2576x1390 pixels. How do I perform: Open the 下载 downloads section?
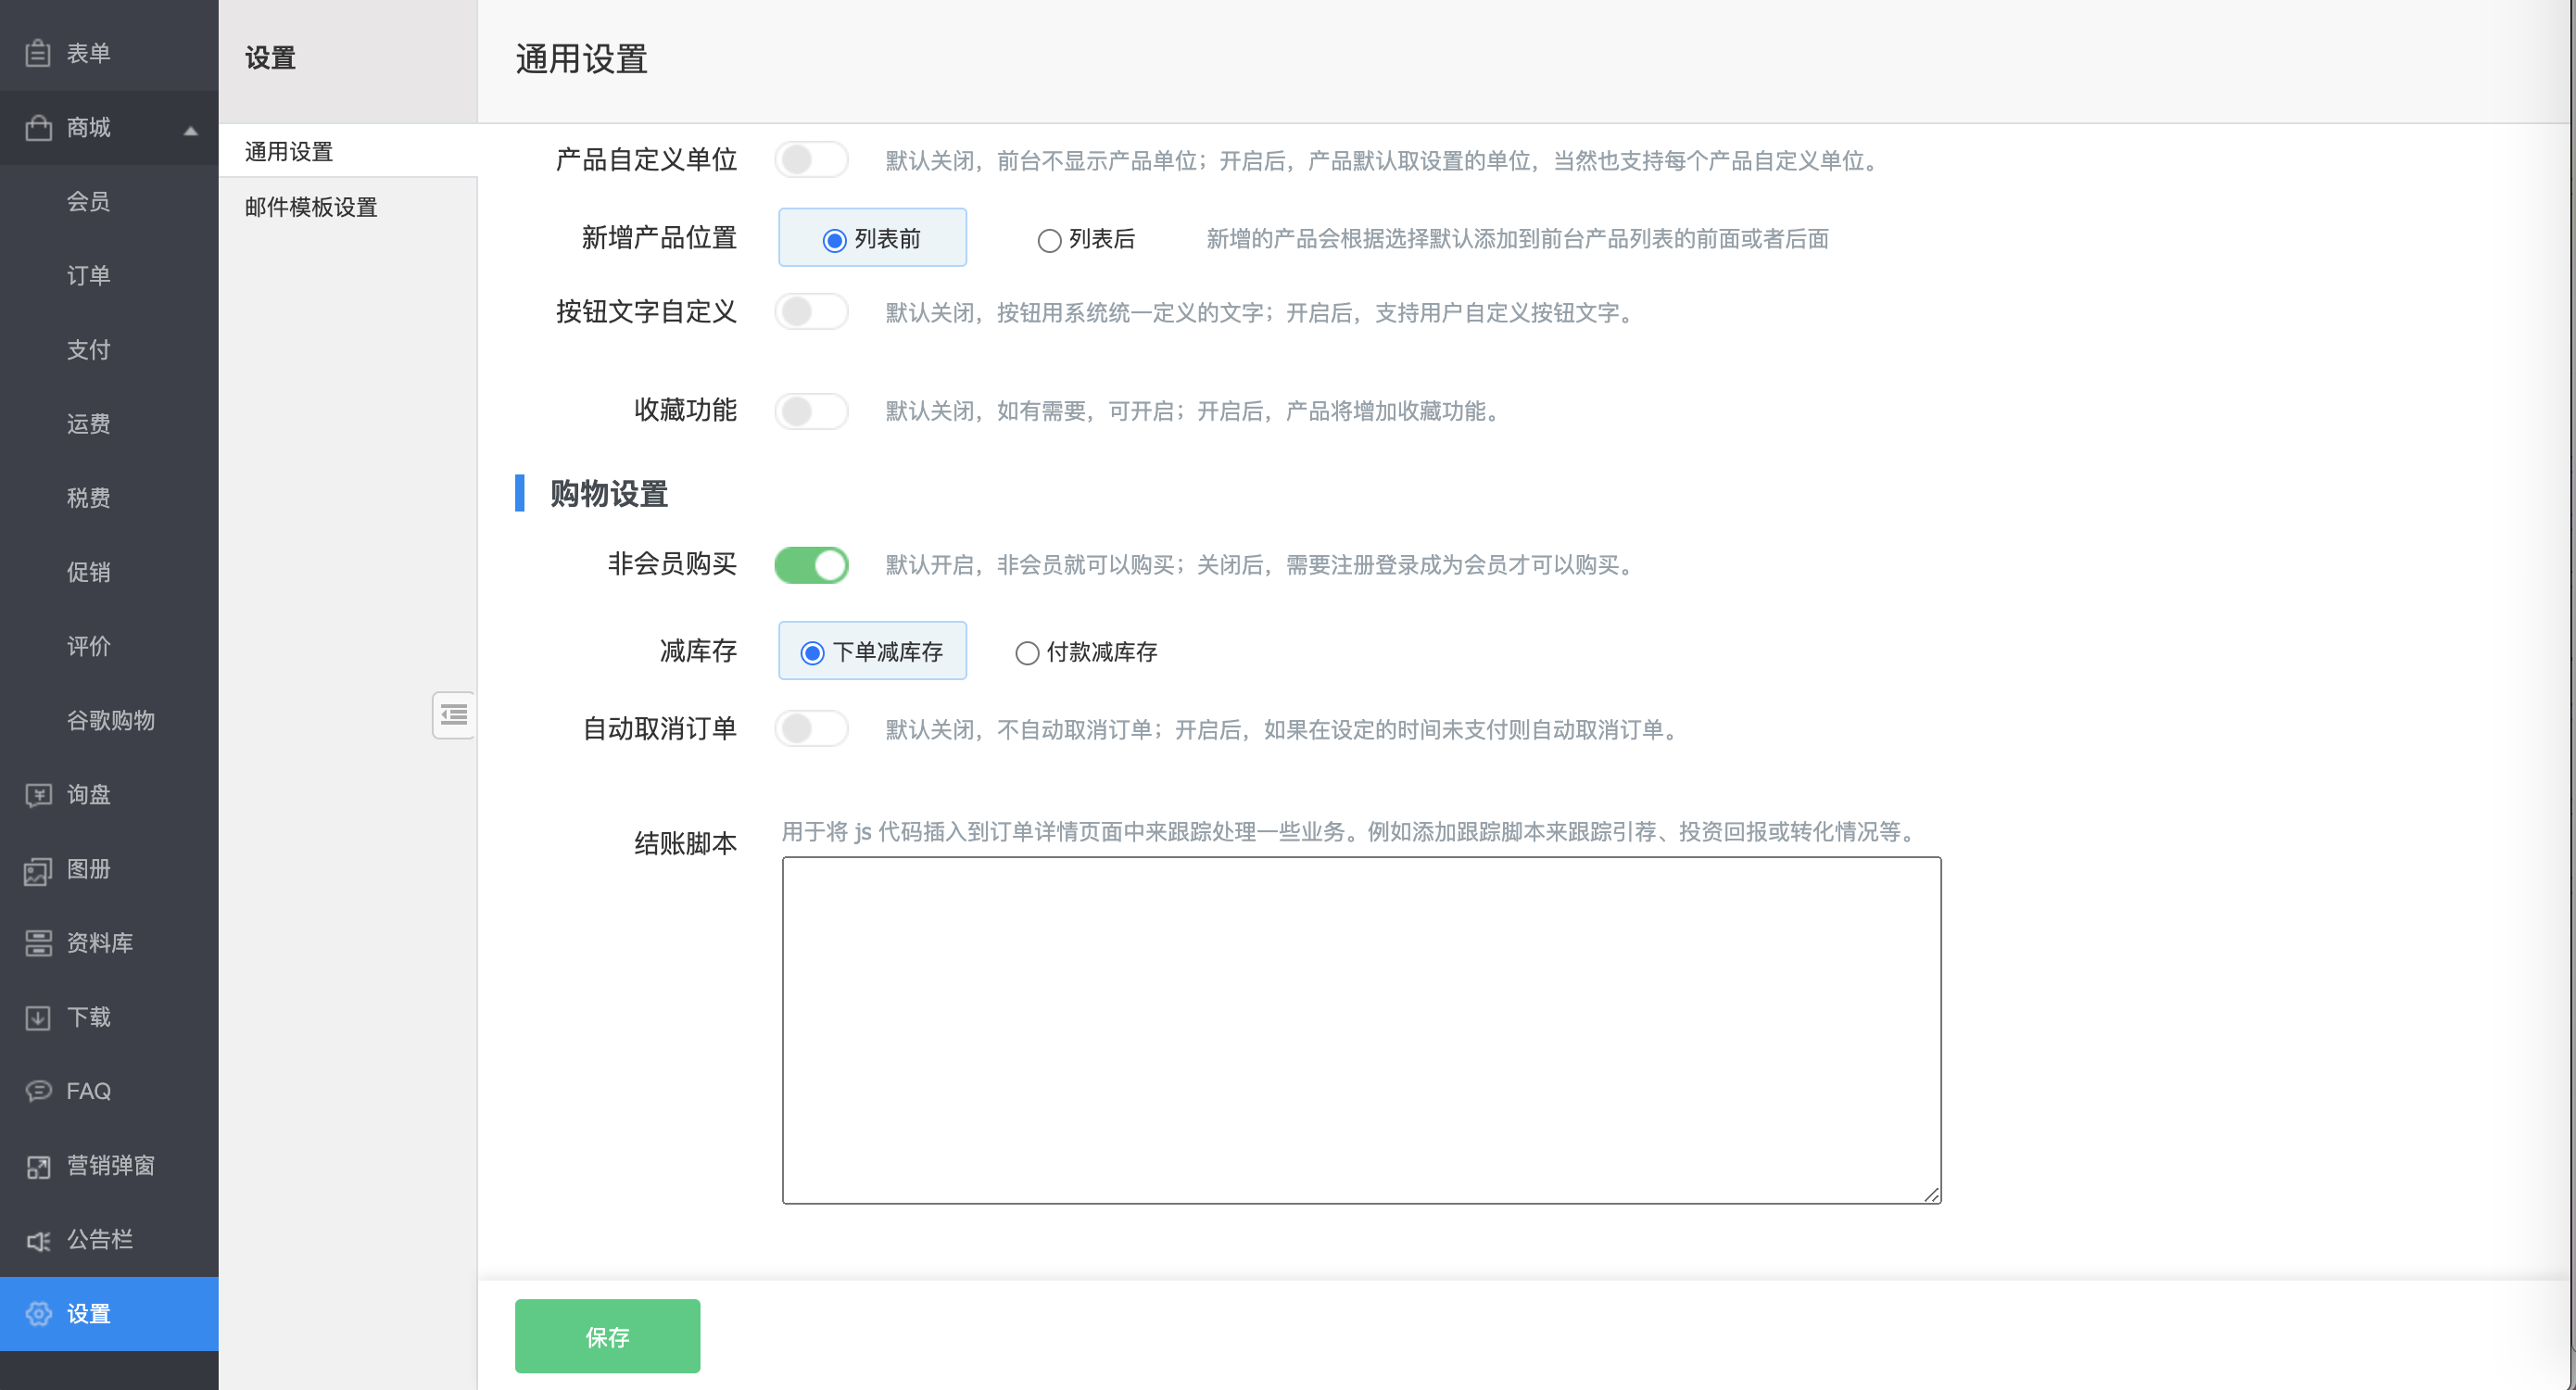88,1016
